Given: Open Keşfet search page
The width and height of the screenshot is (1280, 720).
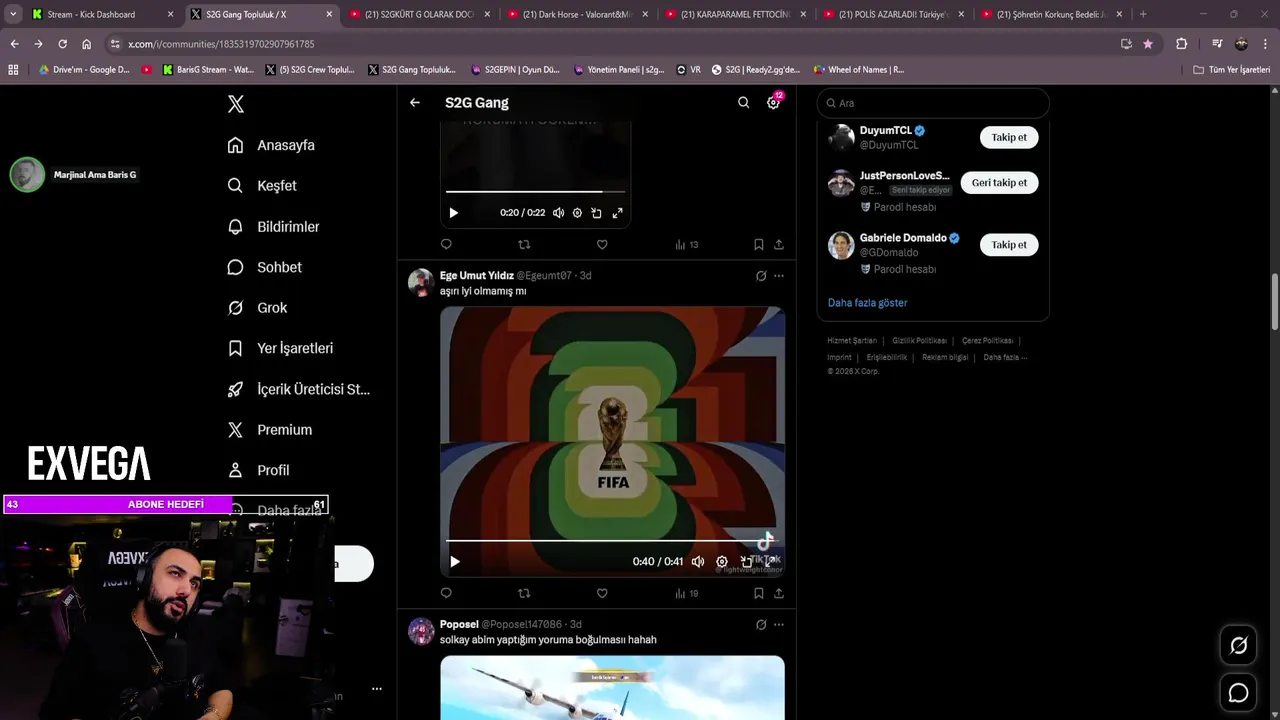Looking at the screenshot, I should (x=262, y=186).
